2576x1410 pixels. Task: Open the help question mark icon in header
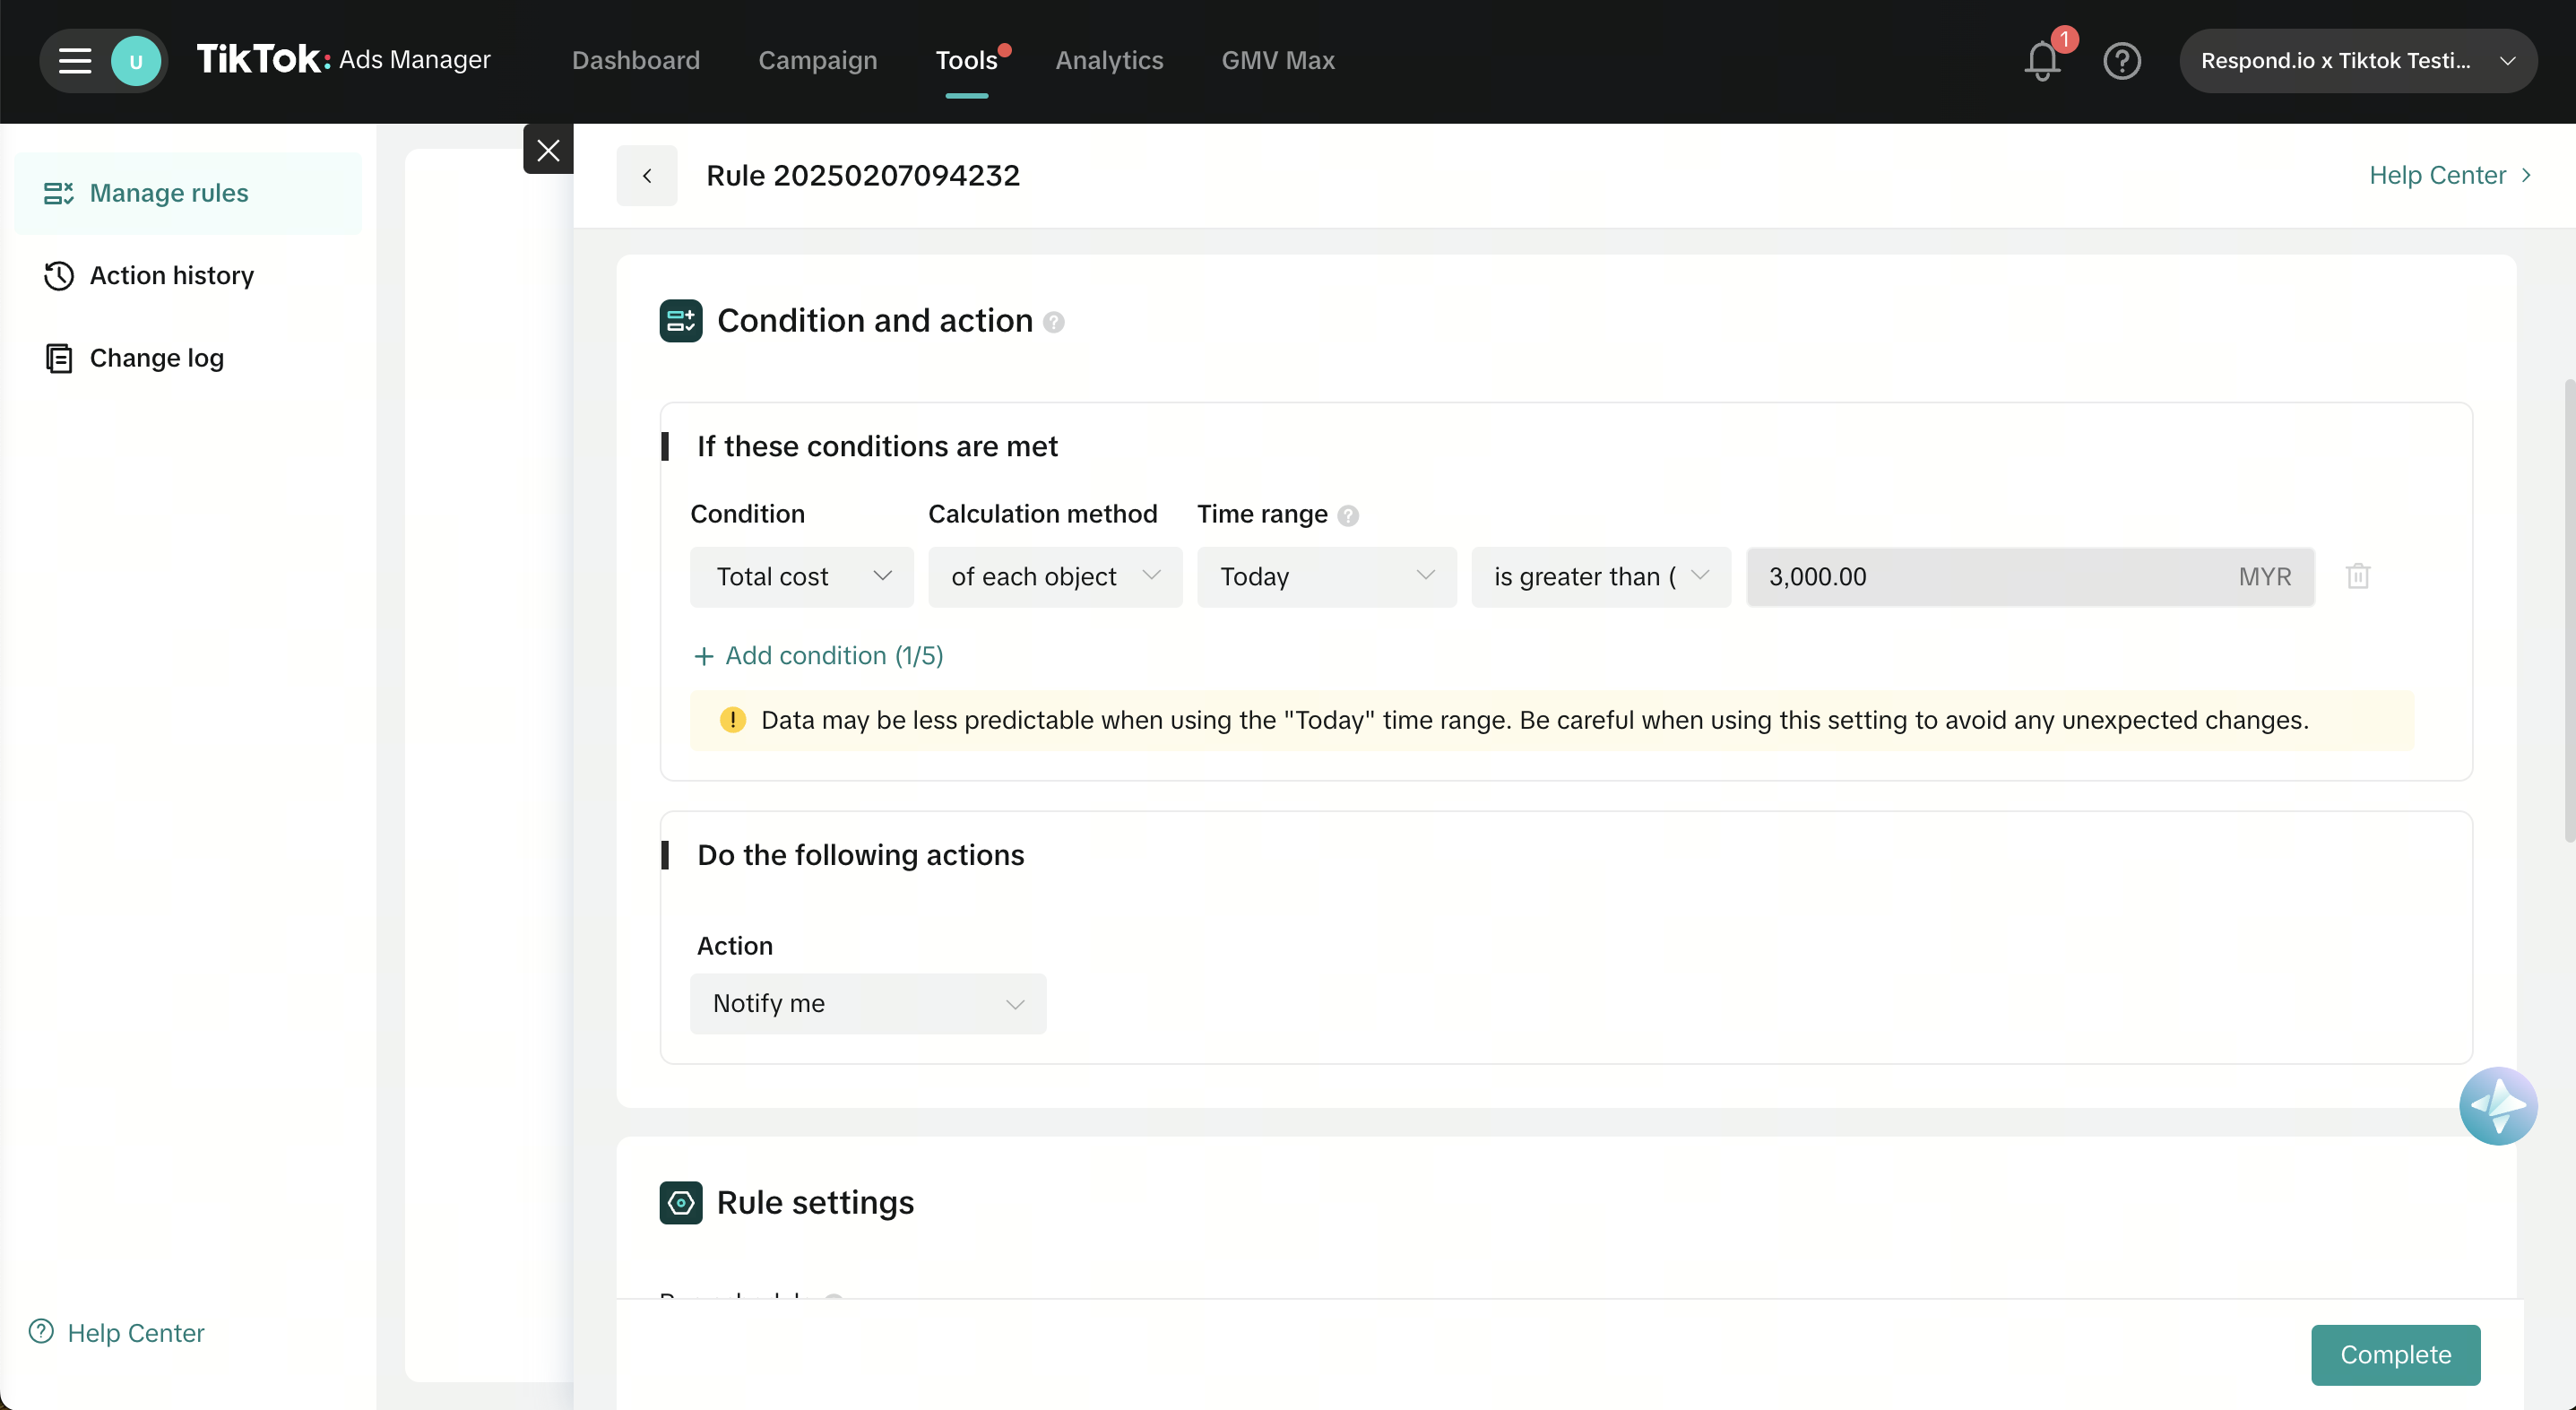click(2122, 61)
